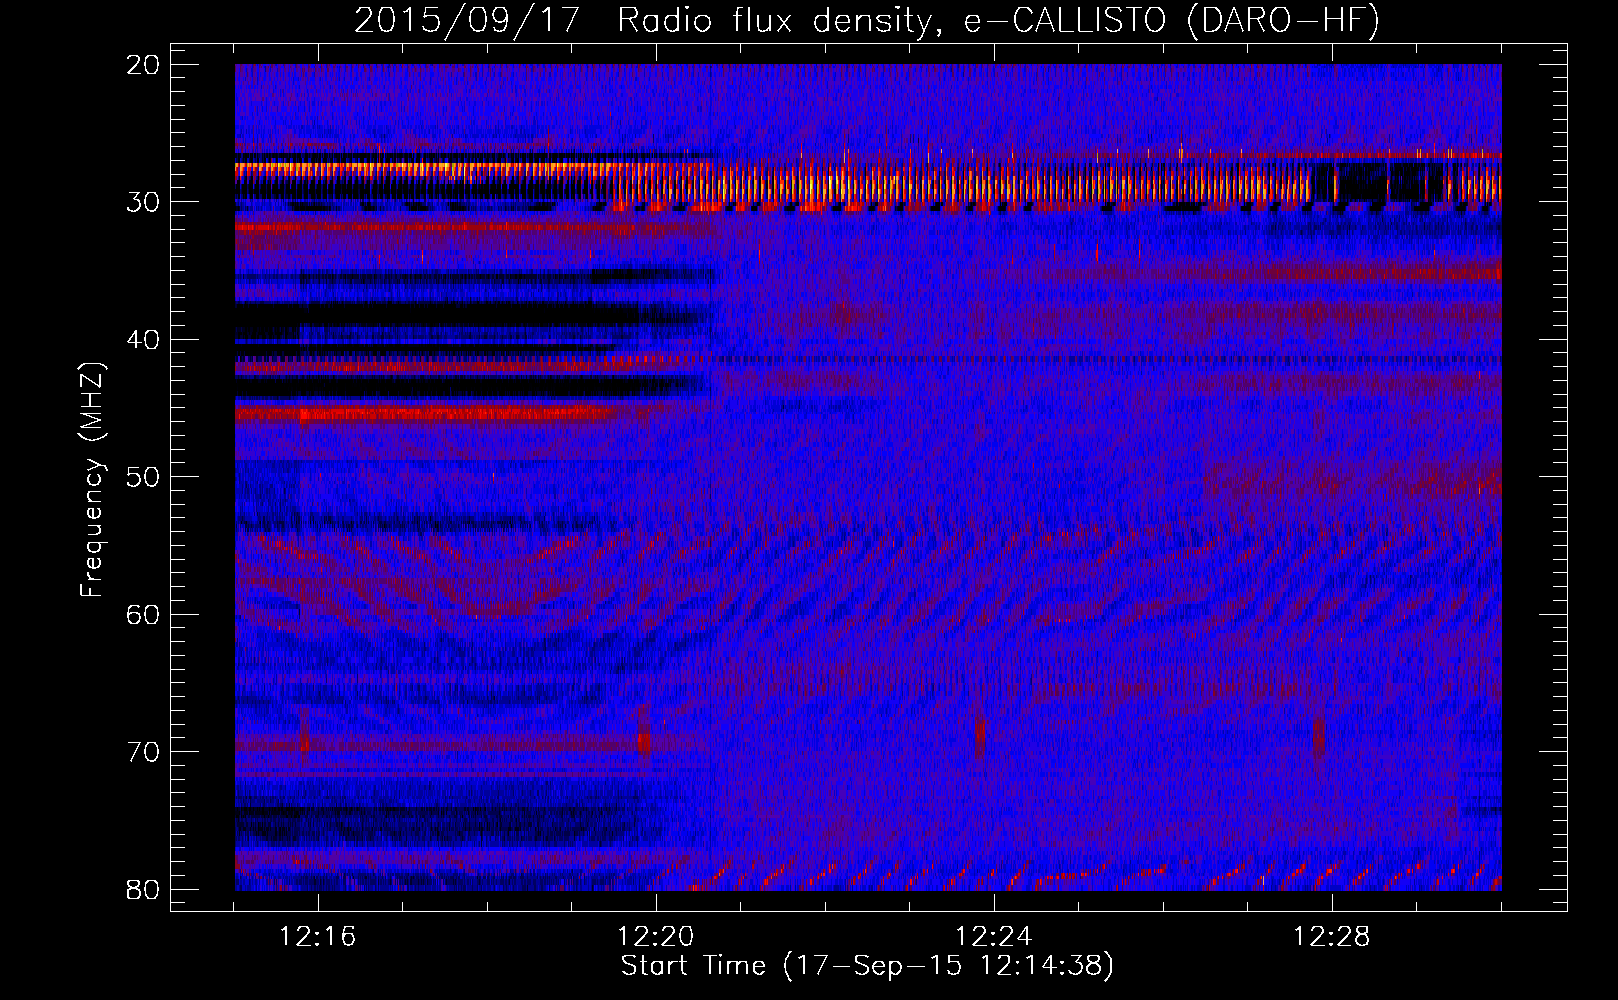This screenshot has height=1000, width=1618.
Task: Click the 20 frequency tick label
Action: [143, 65]
